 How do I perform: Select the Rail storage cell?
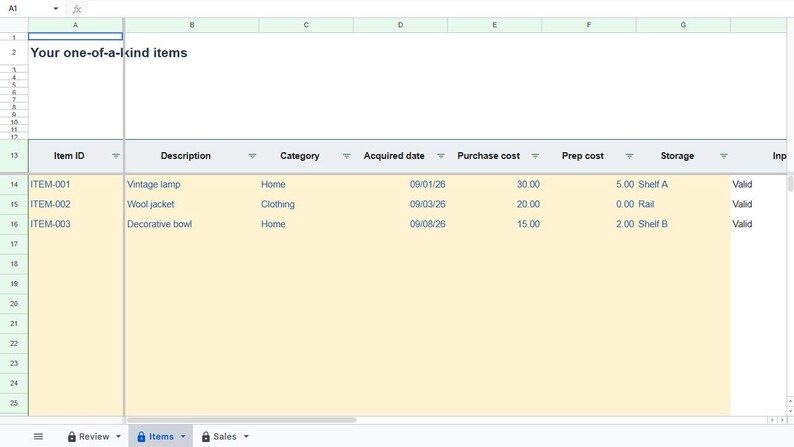683,204
